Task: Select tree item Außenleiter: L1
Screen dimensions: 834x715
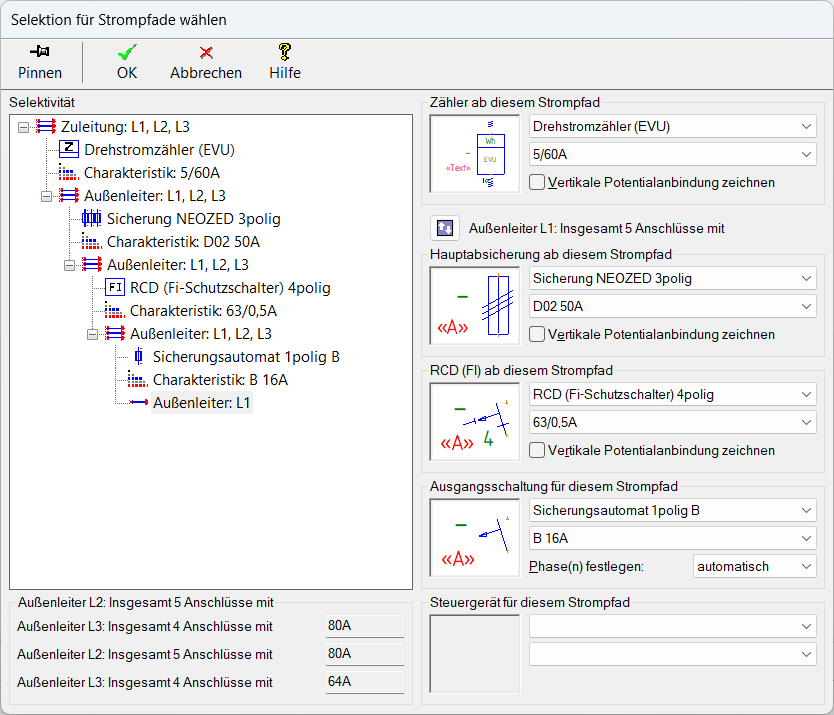Action: point(201,403)
